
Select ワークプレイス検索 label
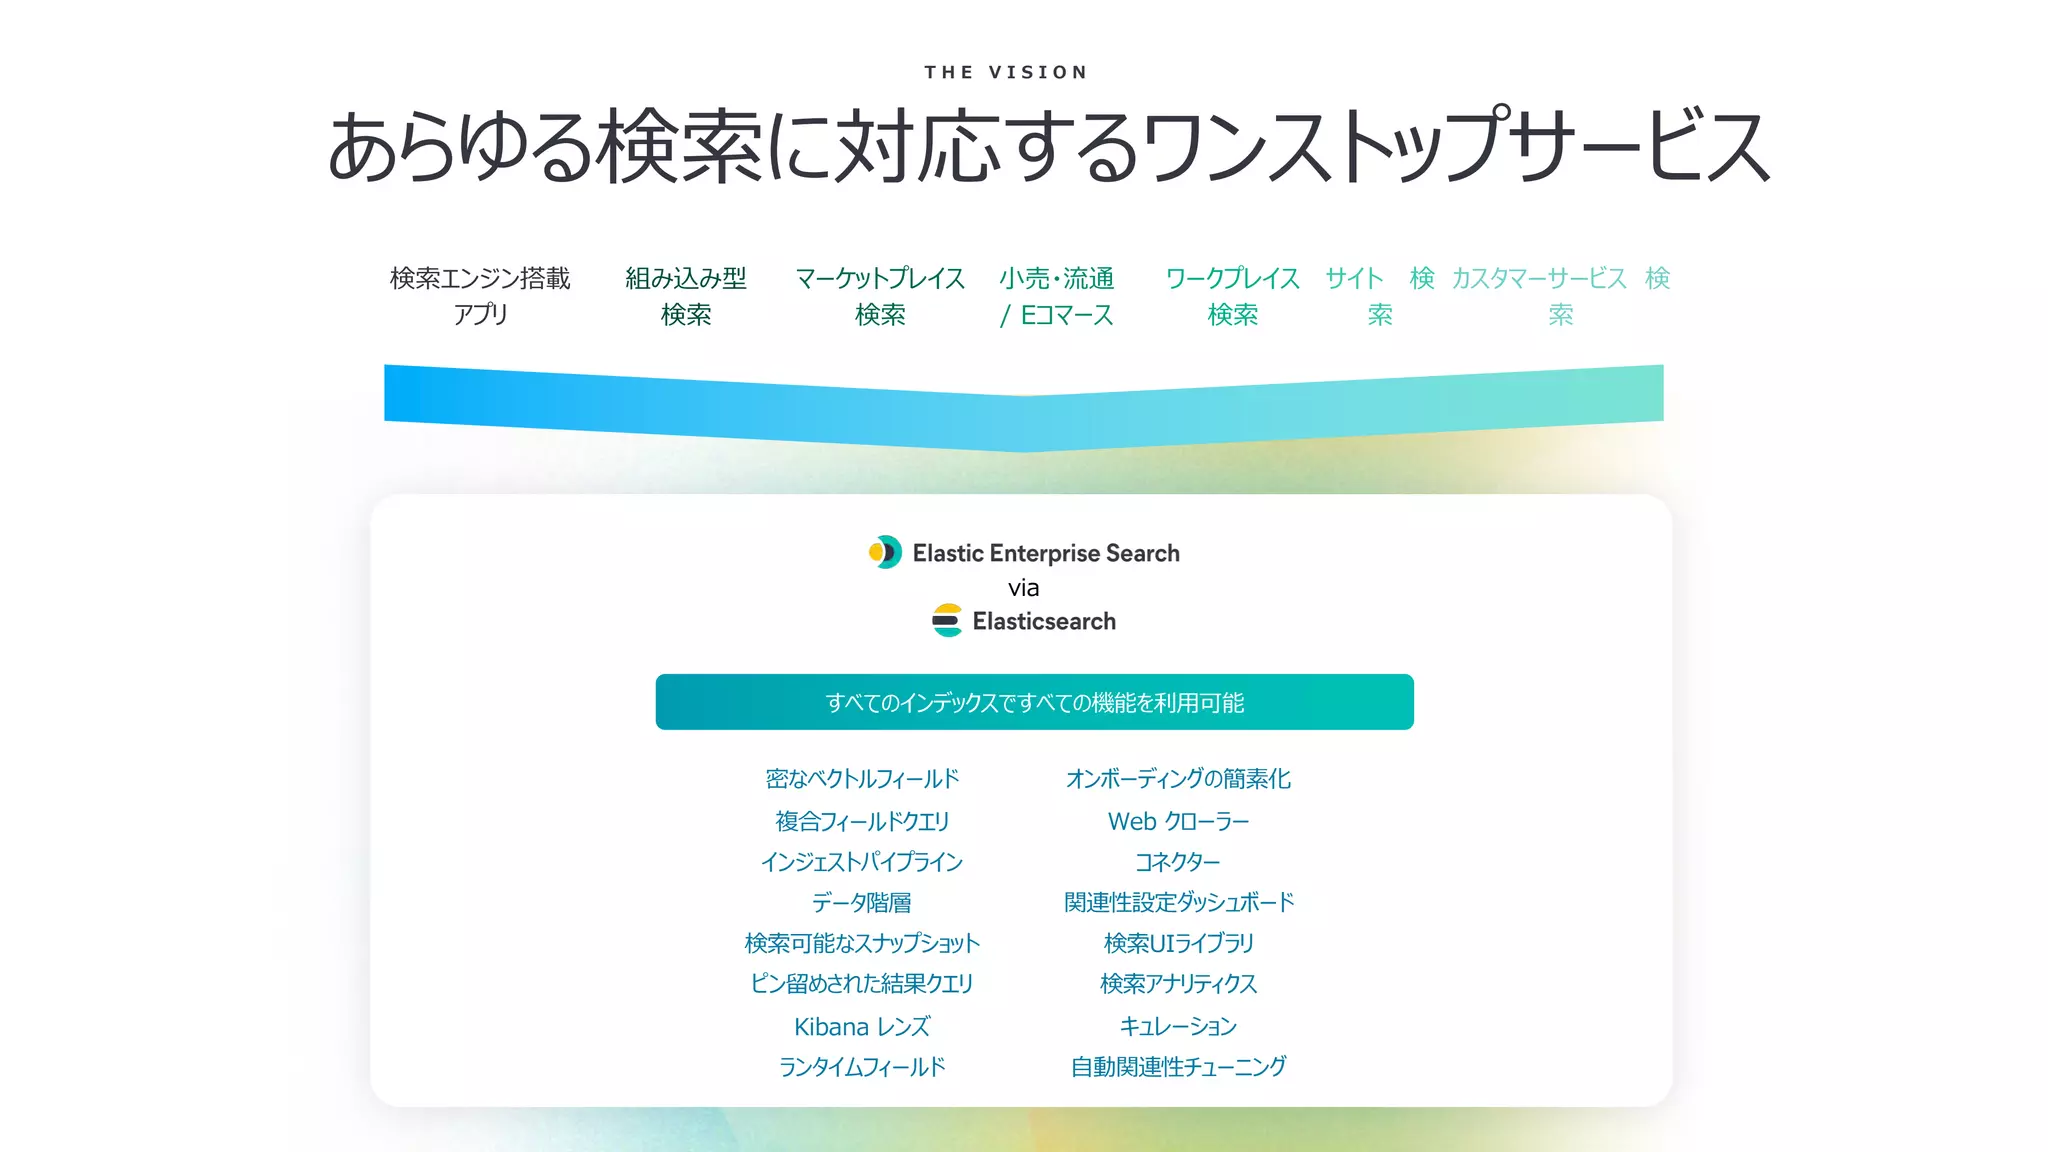[x=1233, y=296]
